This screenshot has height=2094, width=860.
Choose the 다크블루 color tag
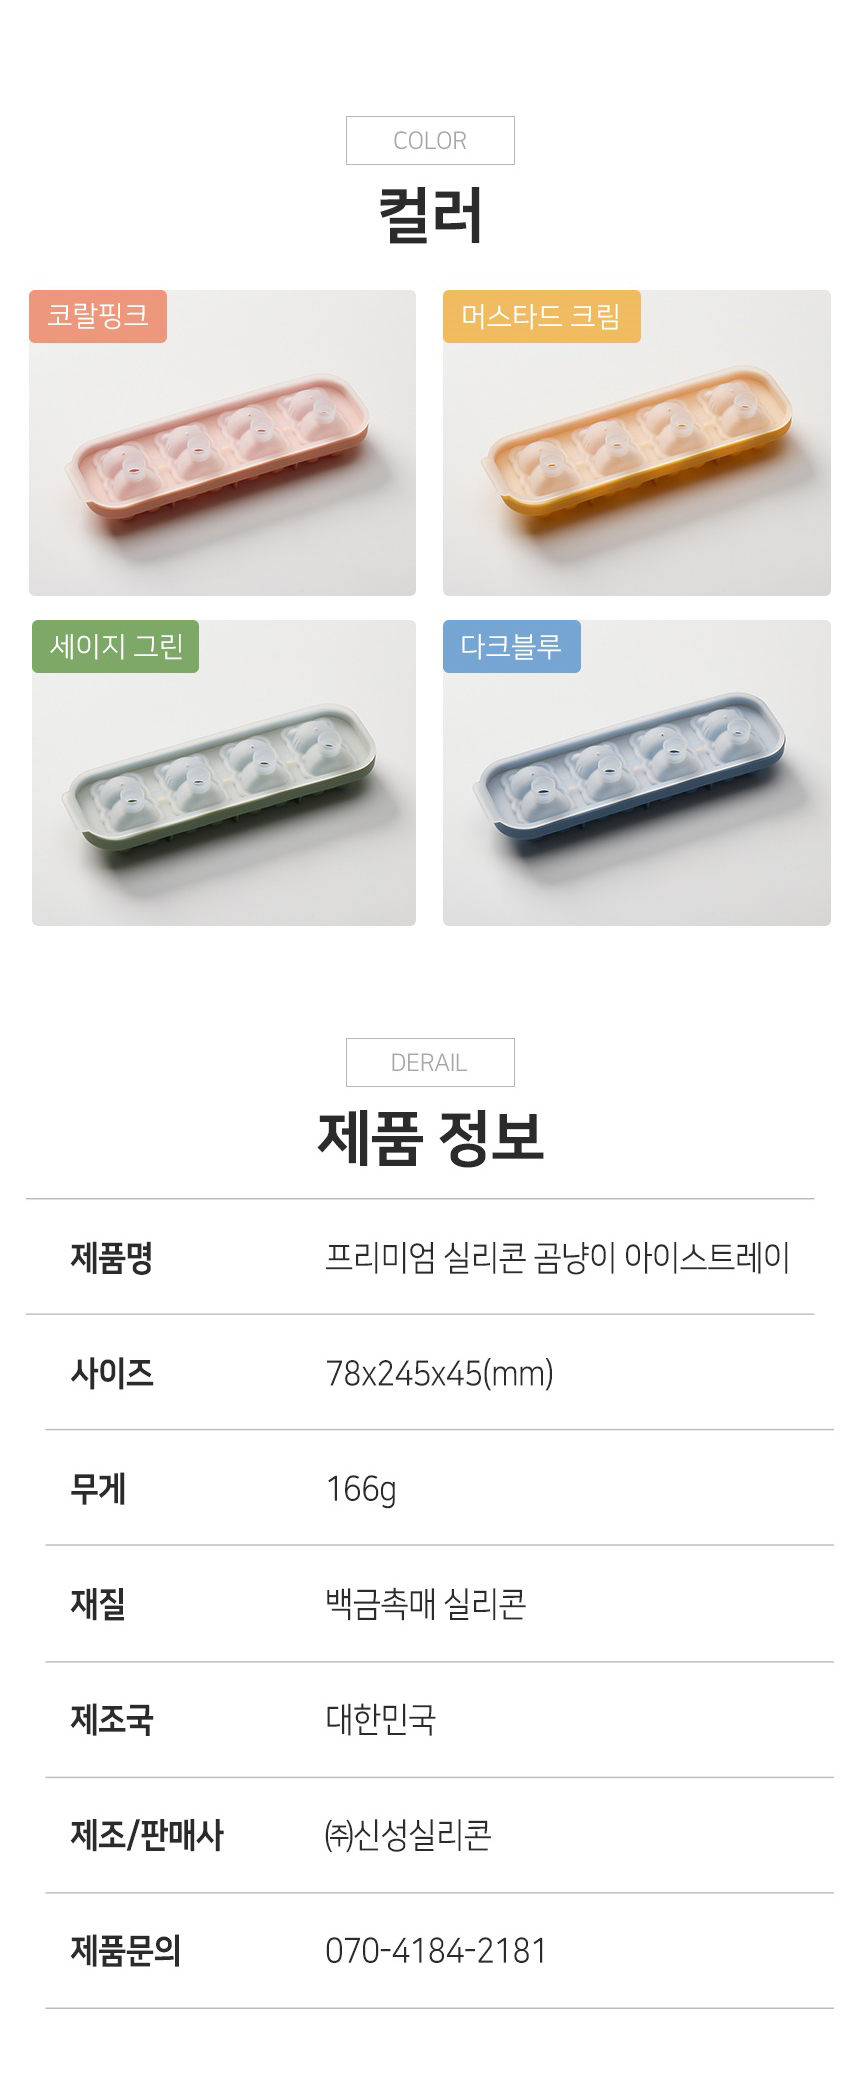click(x=511, y=647)
